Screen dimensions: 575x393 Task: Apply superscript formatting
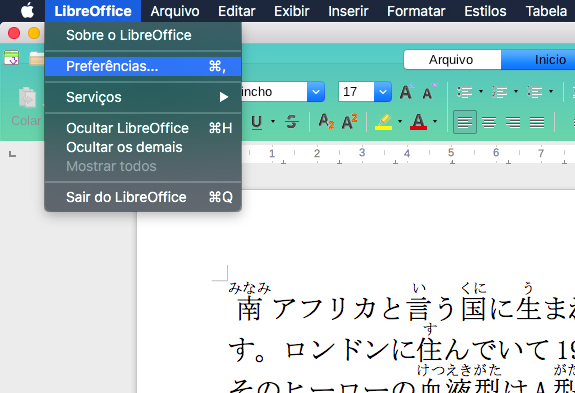(349, 121)
